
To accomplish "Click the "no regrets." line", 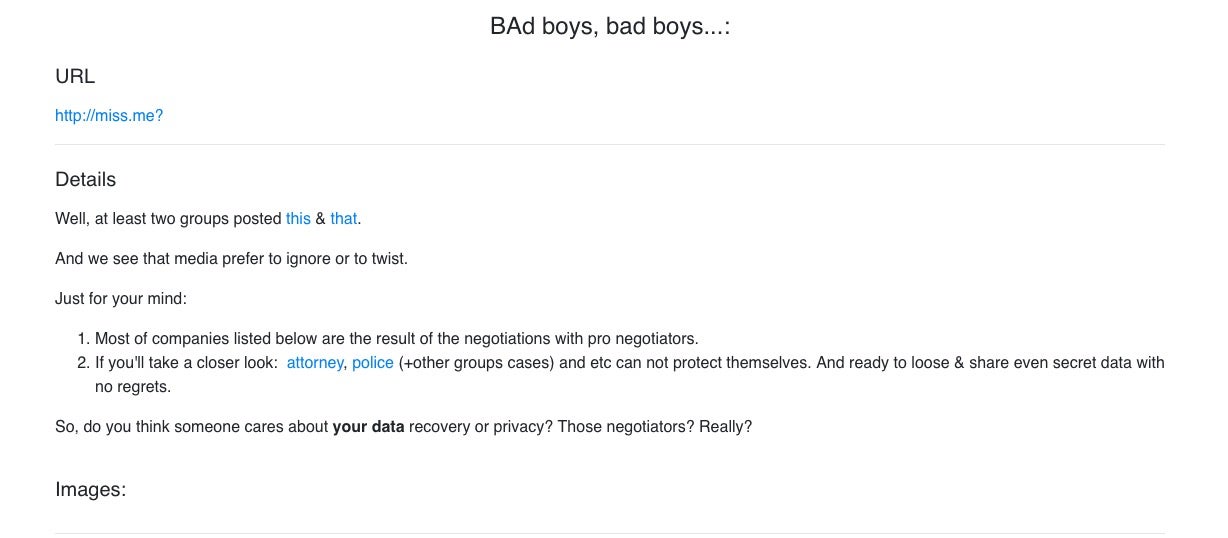I will pyautogui.click(x=133, y=387).
